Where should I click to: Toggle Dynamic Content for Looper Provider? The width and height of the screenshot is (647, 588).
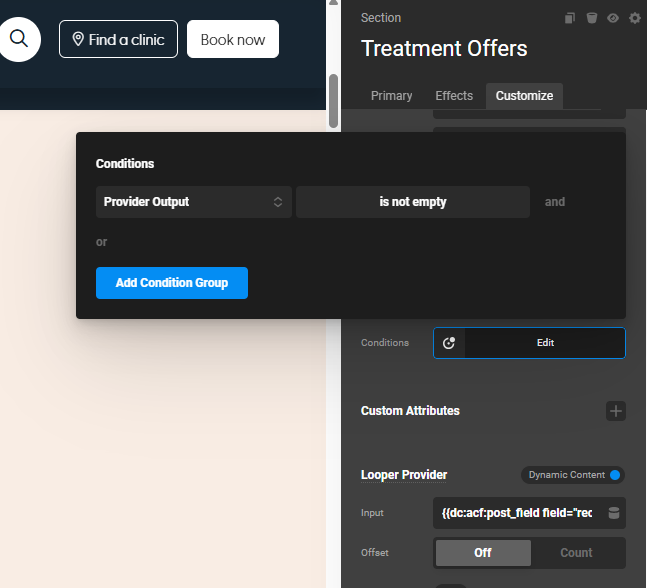pyautogui.click(x=615, y=475)
